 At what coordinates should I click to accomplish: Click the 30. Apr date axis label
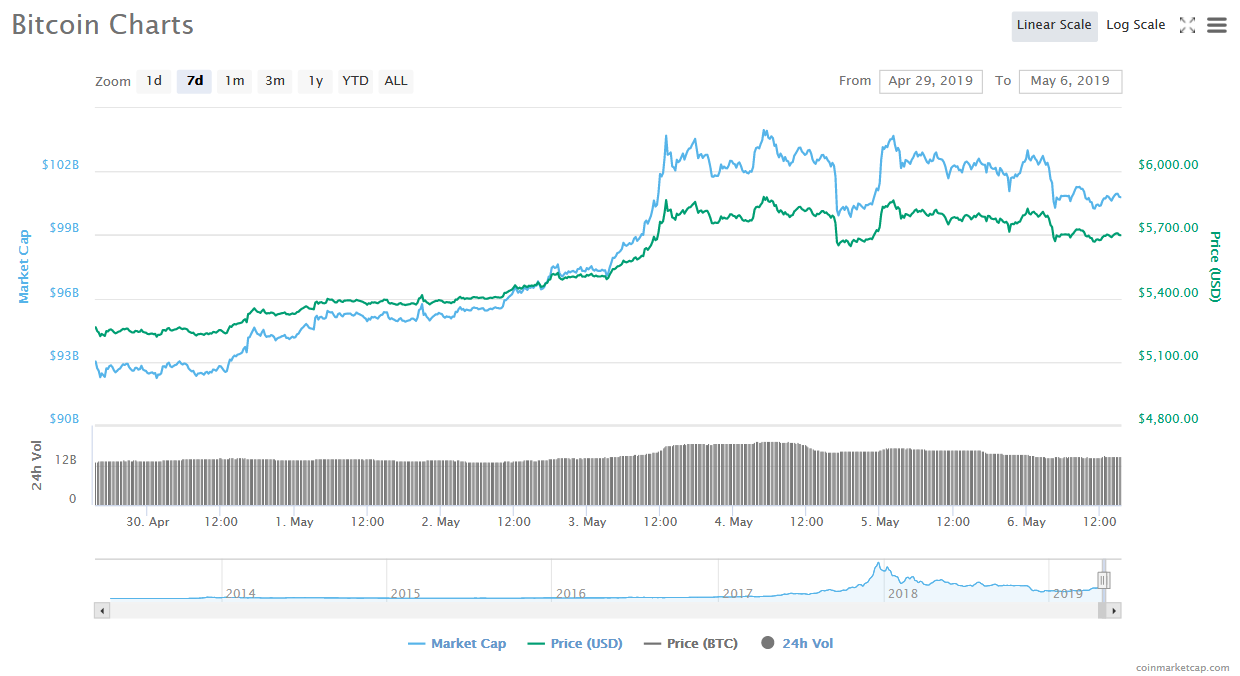[x=148, y=522]
